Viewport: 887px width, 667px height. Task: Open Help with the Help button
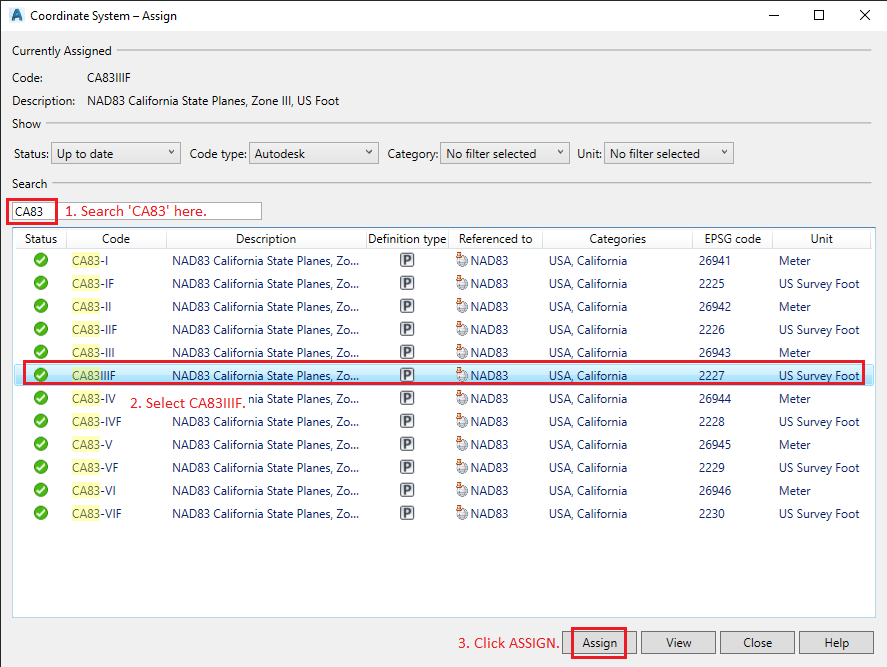coord(836,643)
